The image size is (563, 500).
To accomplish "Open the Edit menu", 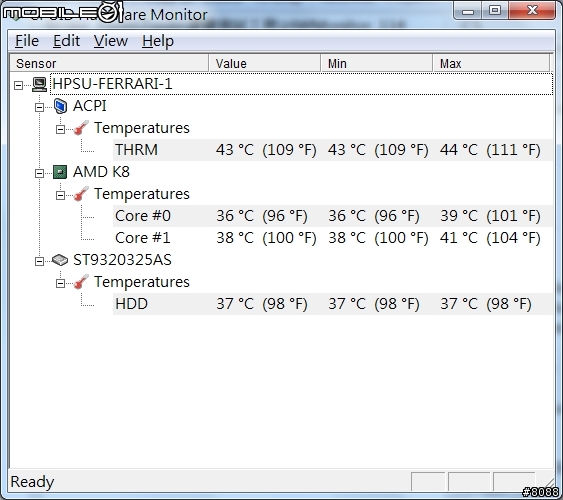I will click(x=66, y=41).
